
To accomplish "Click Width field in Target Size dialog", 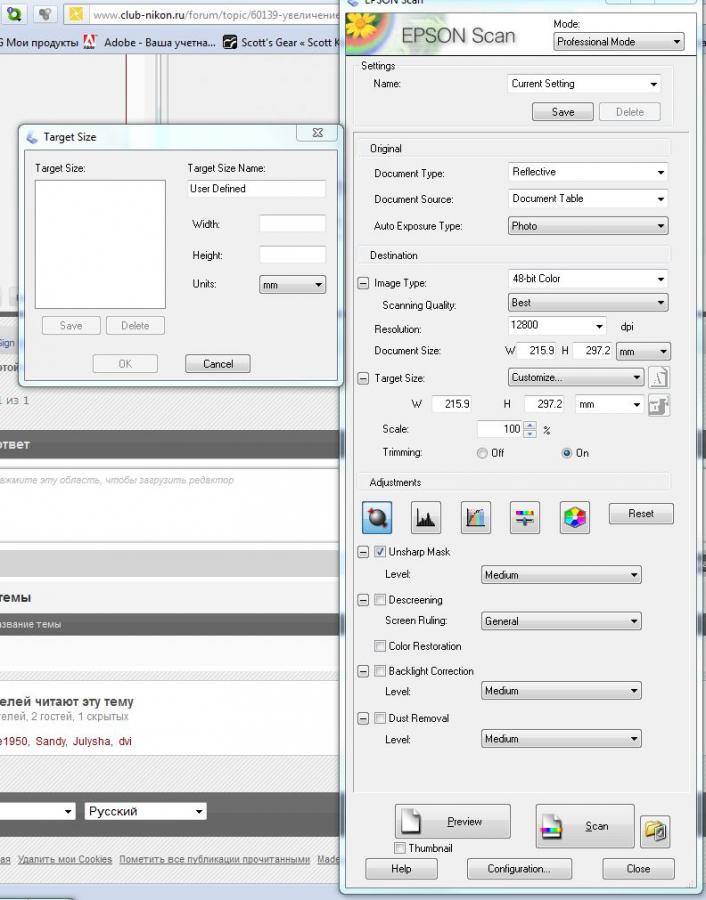I will coord(292,224).
